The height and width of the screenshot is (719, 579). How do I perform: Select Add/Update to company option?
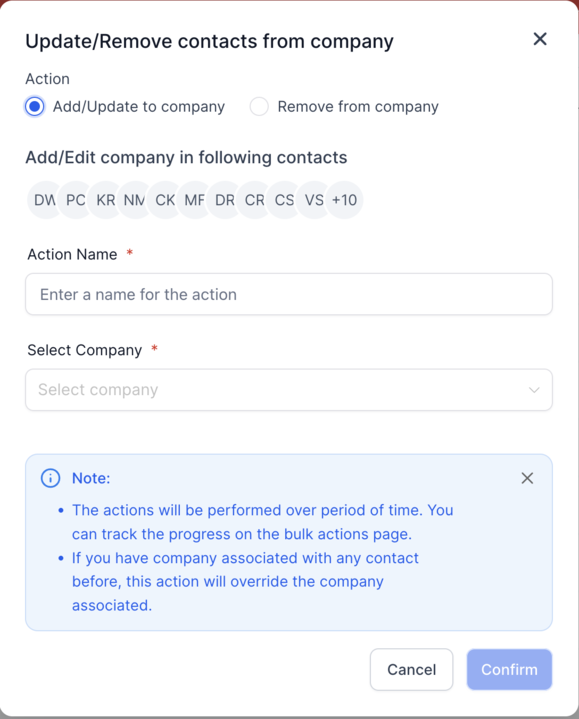point(35,106)
